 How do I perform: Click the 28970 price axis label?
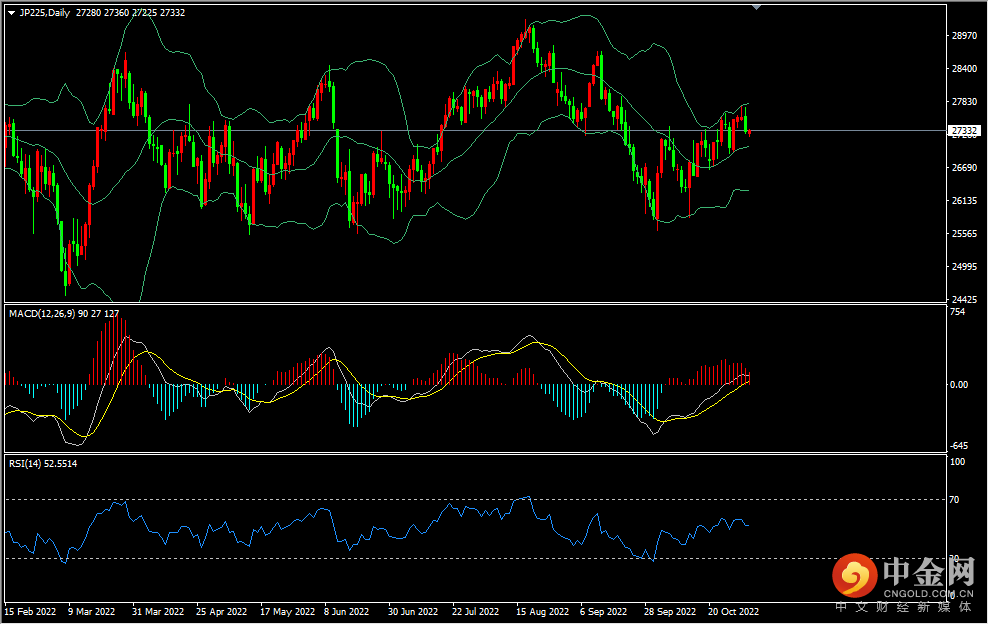(x=965, y=36)
